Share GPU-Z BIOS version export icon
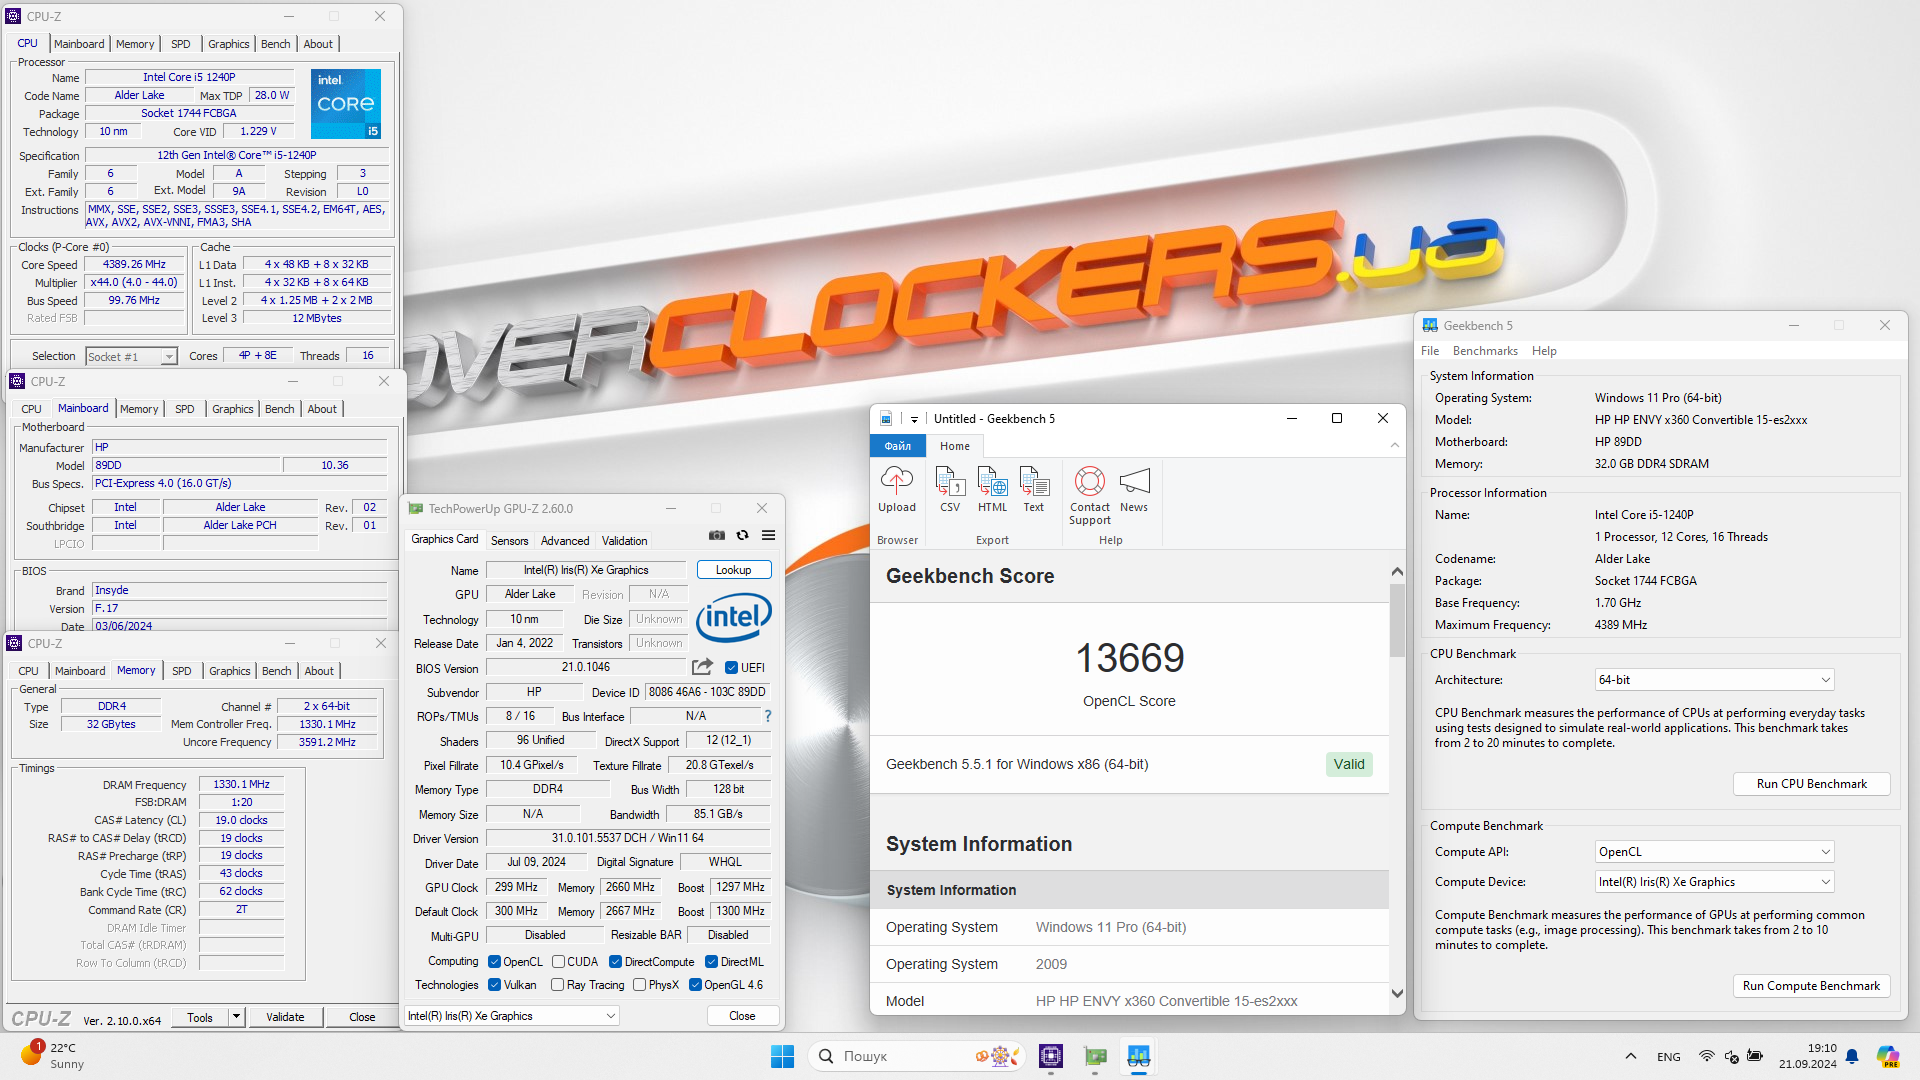The height and width of the screenshot is (1080, 1920). tap(702, 667)
